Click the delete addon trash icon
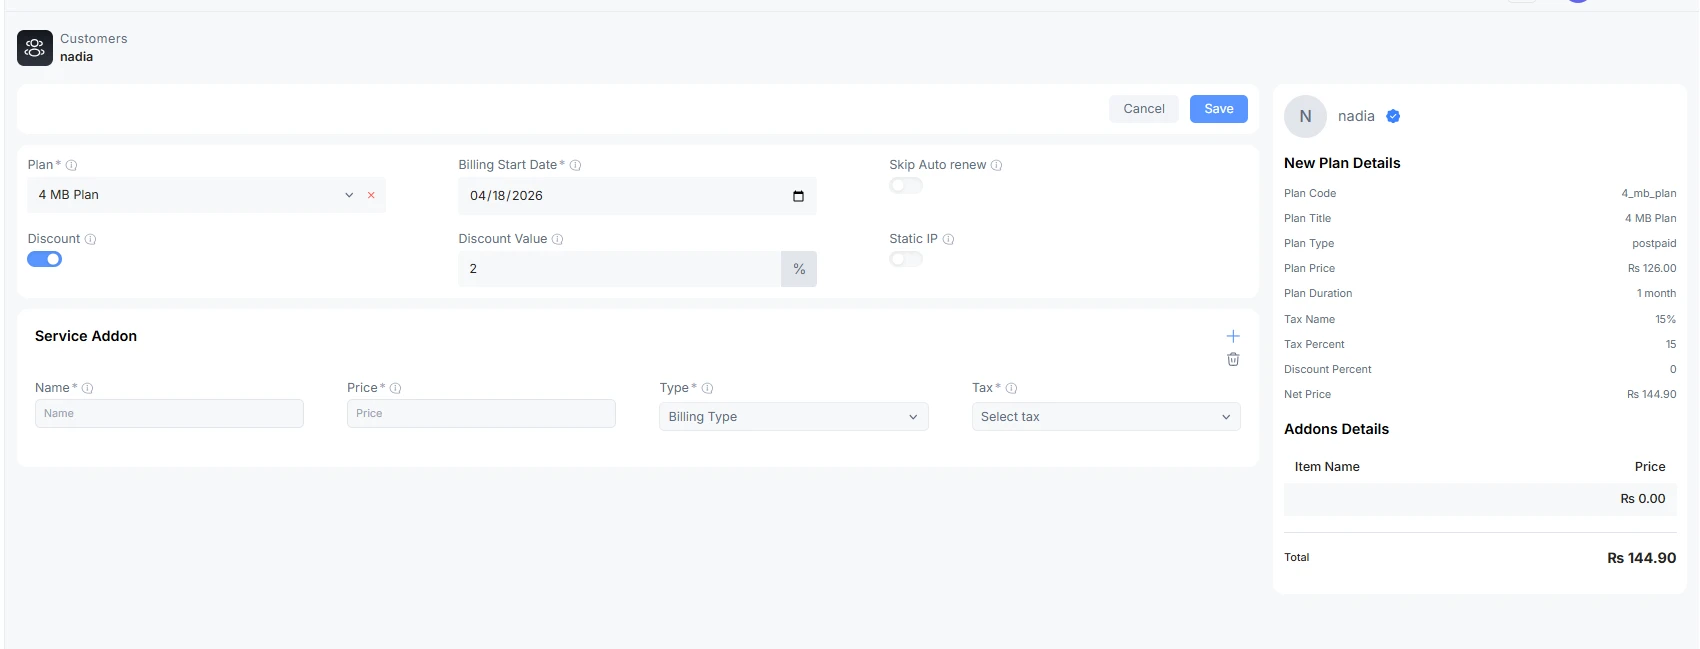 coord(1233,359)
